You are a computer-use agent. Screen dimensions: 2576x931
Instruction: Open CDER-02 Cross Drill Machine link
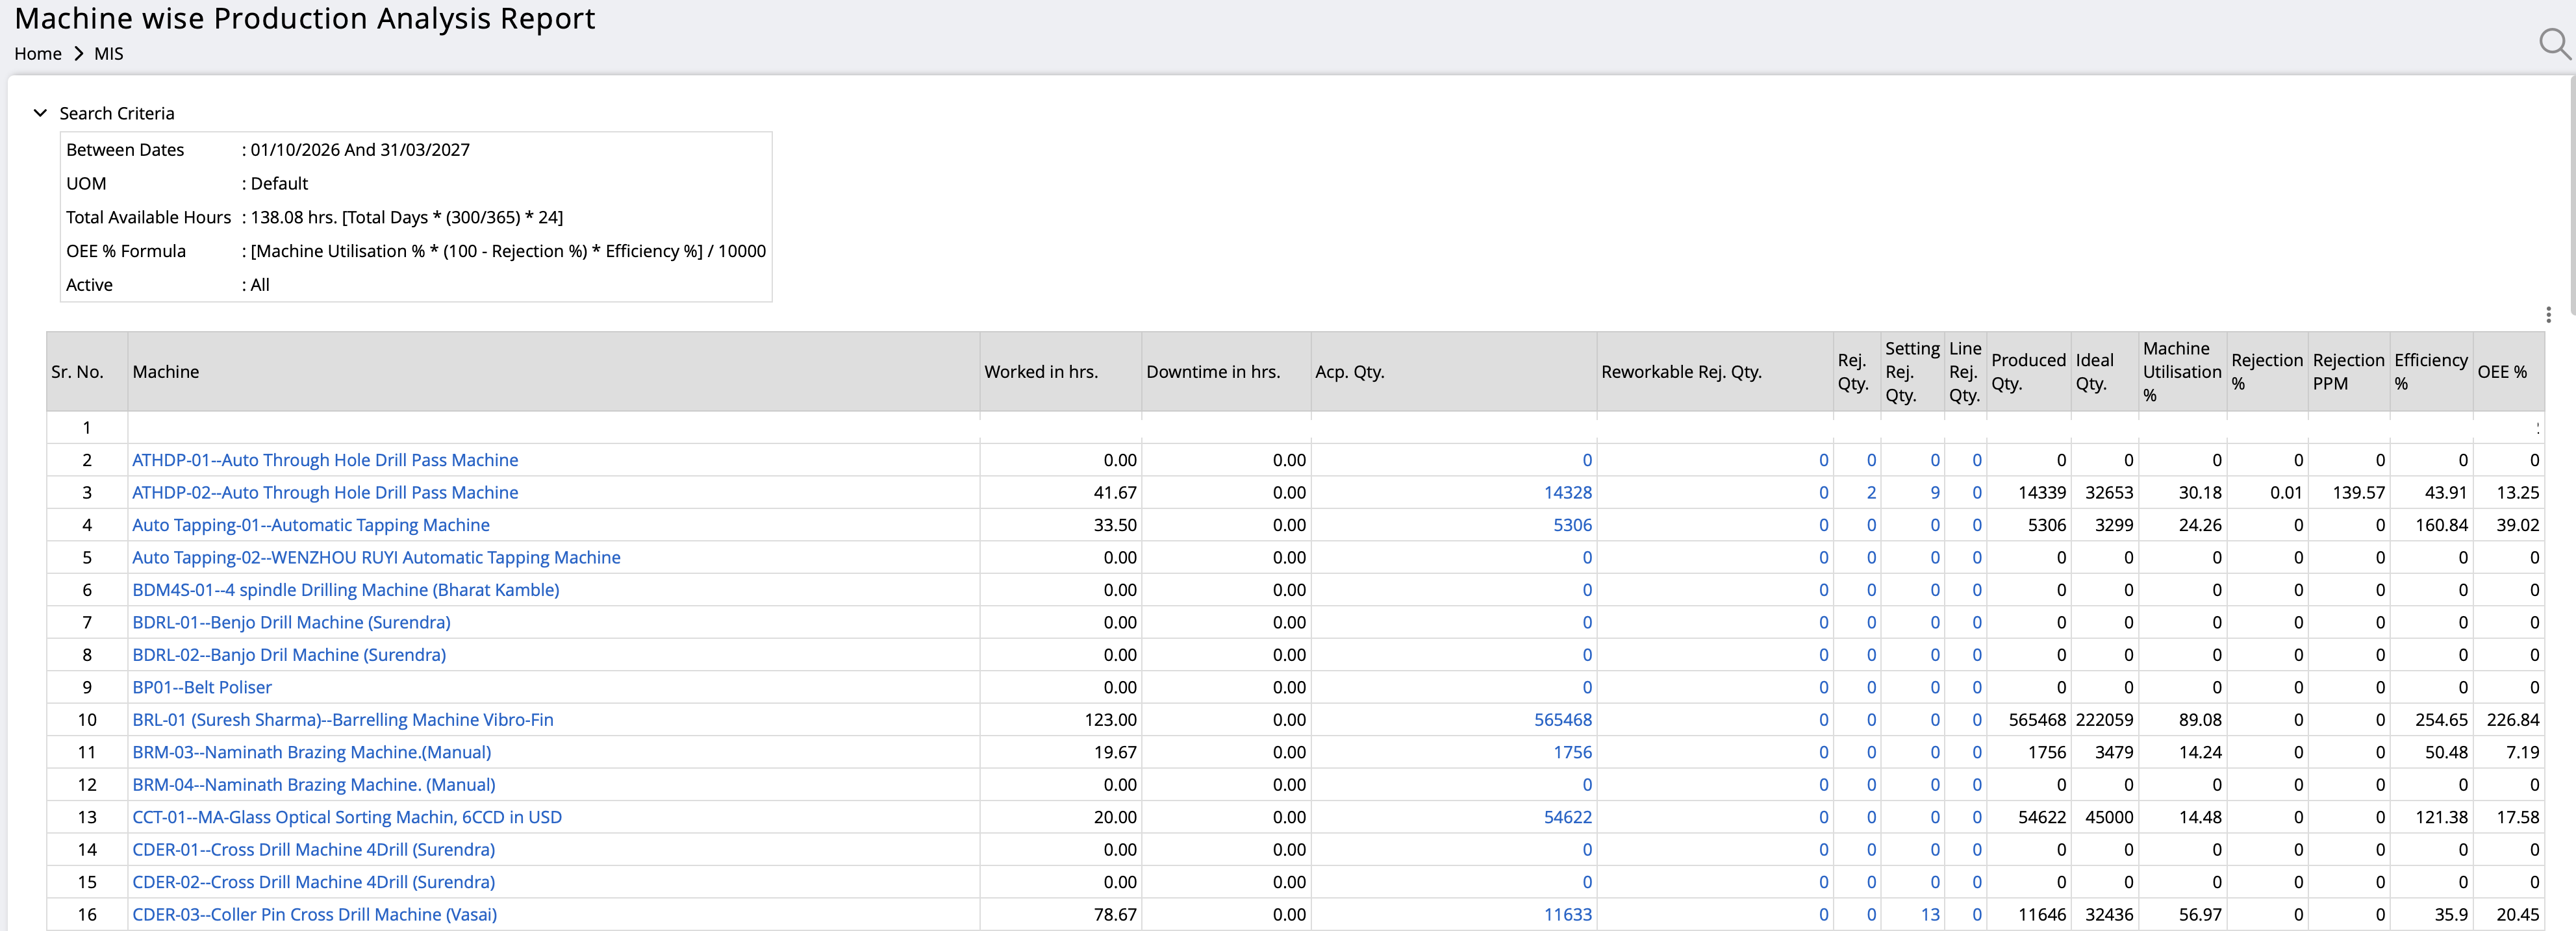pyautogui.click(x=314, y=882)
